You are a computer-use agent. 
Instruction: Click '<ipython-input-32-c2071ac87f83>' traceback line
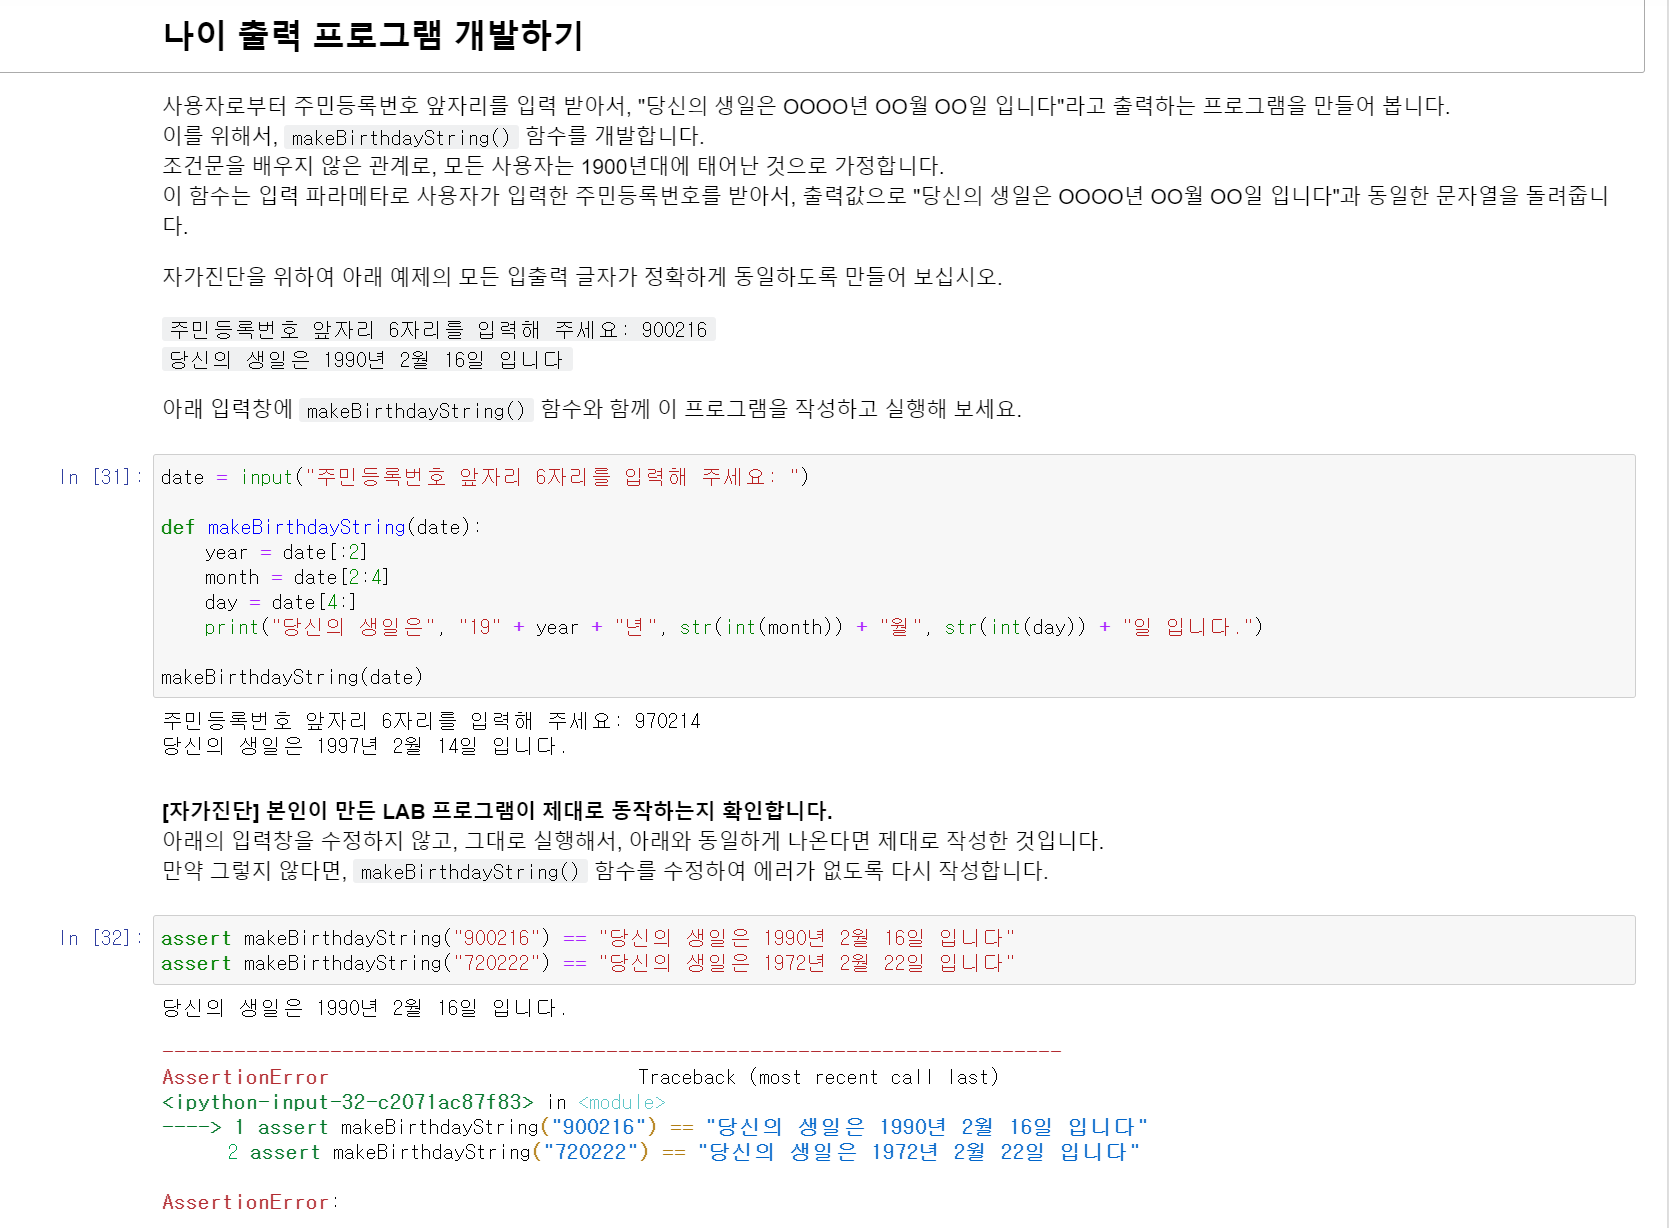pyautogui.click(x=348, y=1102)
